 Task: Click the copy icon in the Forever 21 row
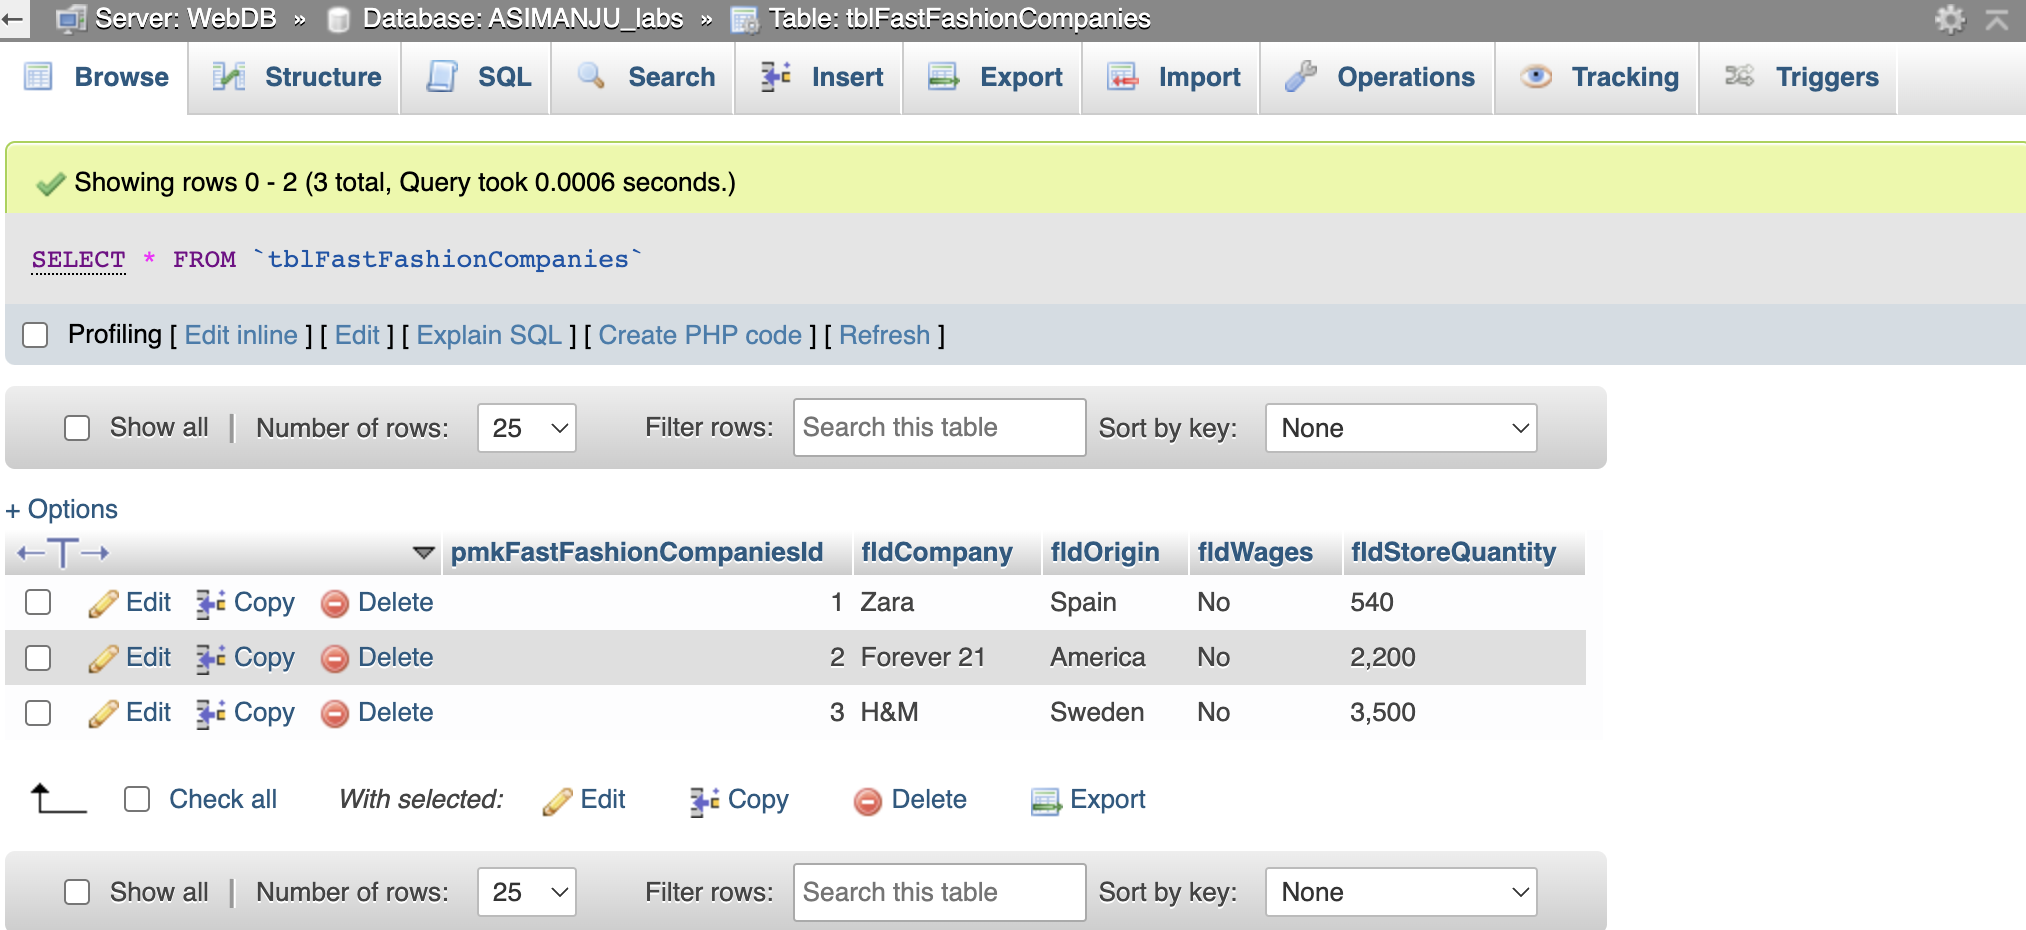click(x=211, y=658)
